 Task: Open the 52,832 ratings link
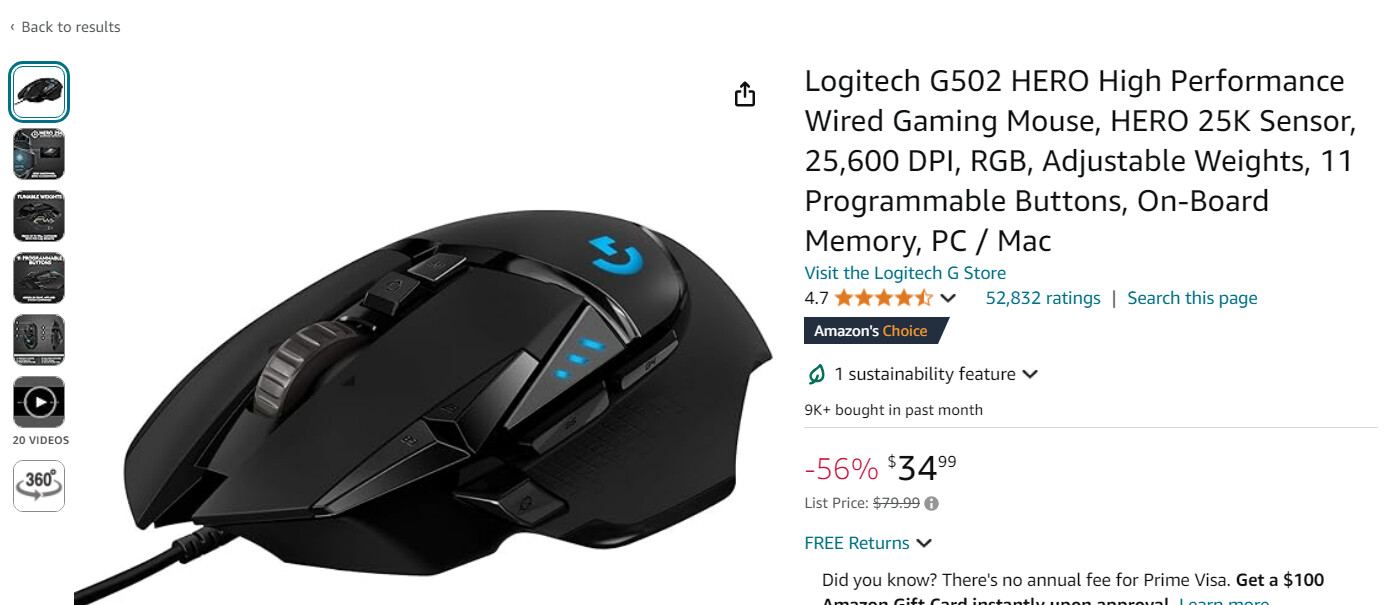tap(1043, 298)
